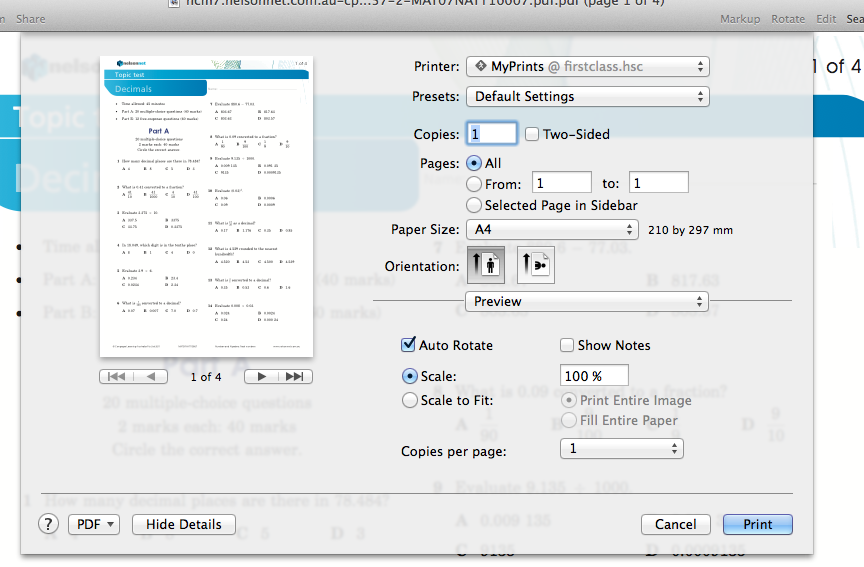Viewport: 864px width, 567px height.
Task: Click Markup in the window toolbar
Action: 739,19
